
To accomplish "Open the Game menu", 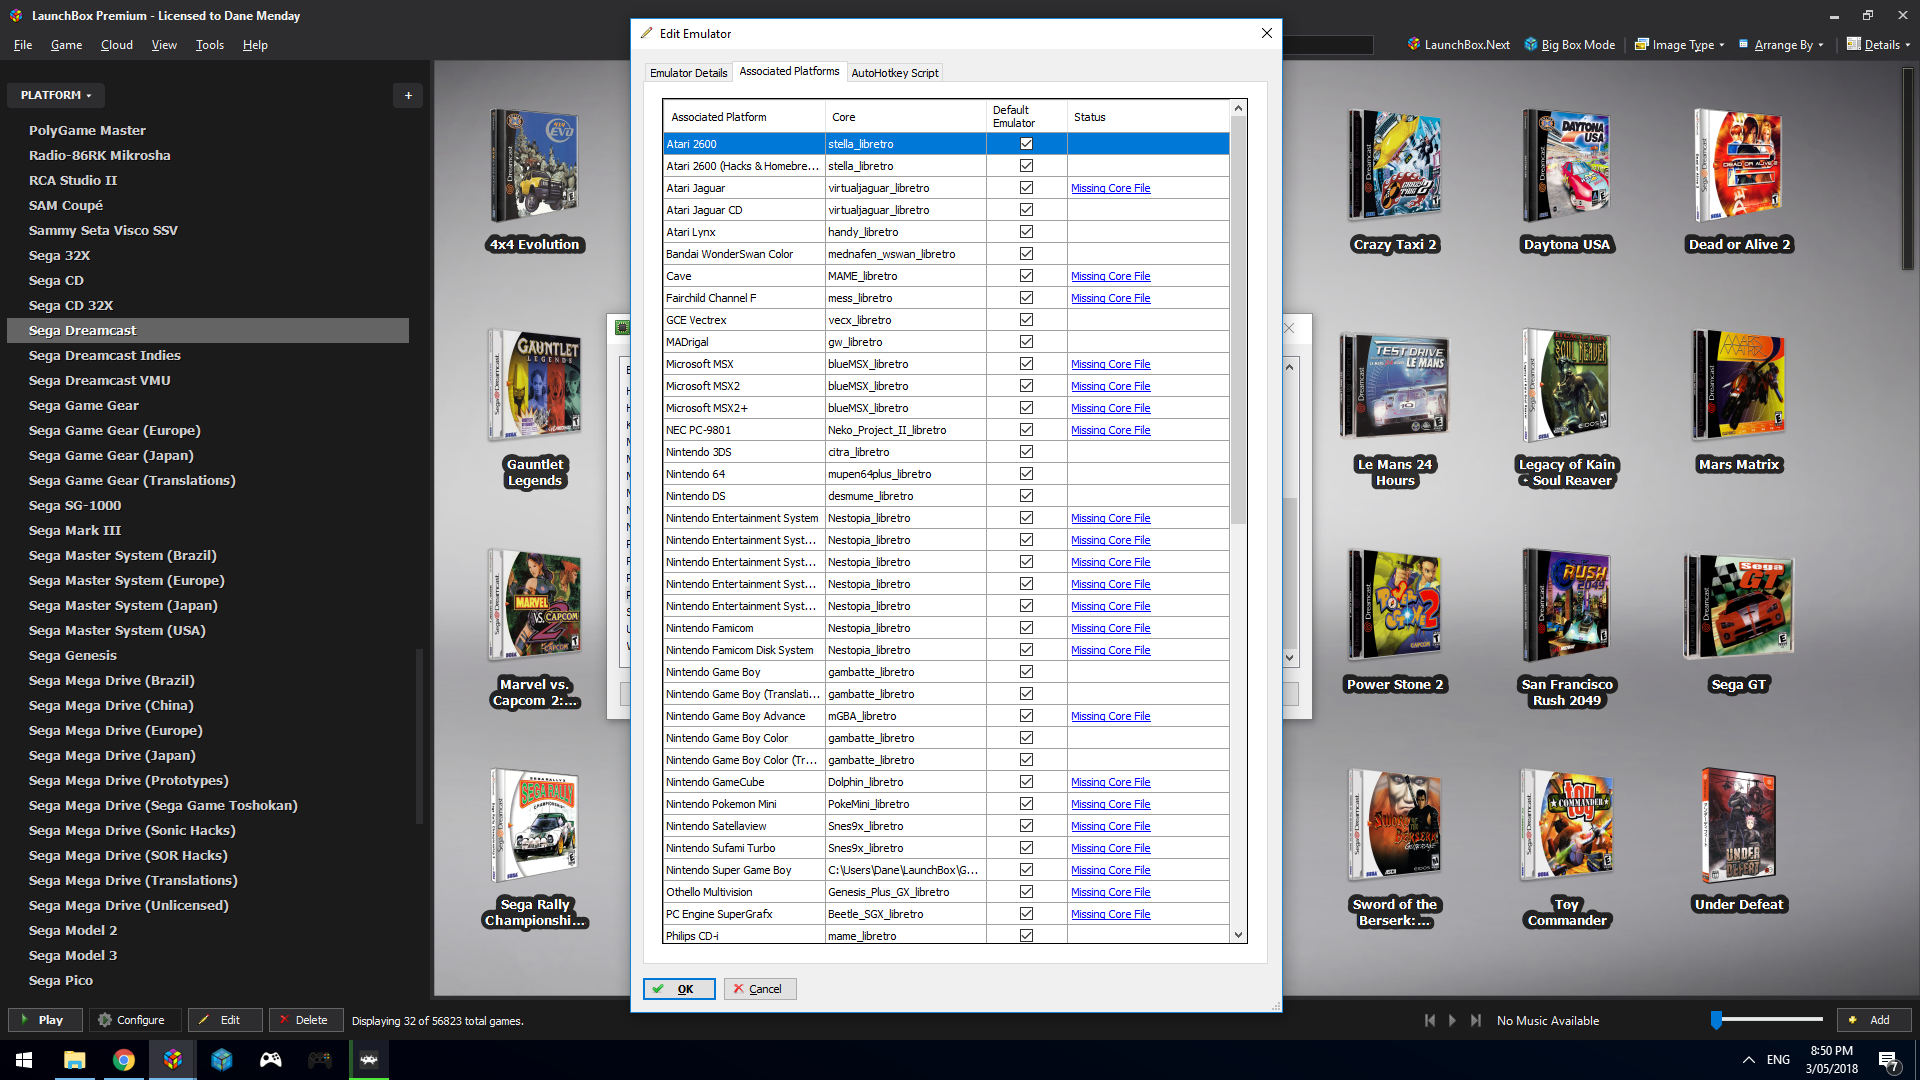I will (66, 44).
